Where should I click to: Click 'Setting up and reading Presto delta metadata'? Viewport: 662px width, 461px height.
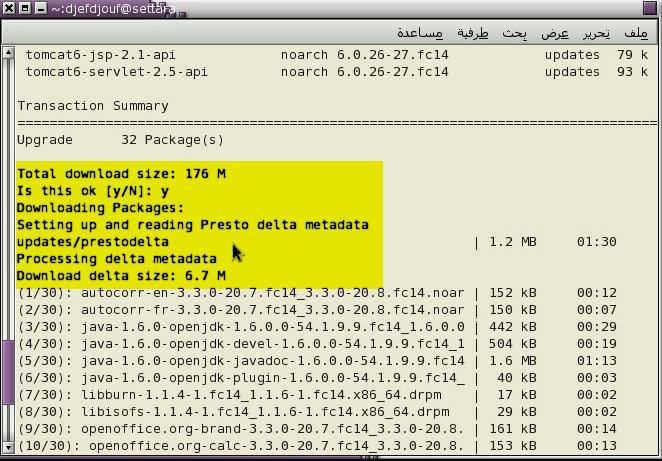[193, 225]
